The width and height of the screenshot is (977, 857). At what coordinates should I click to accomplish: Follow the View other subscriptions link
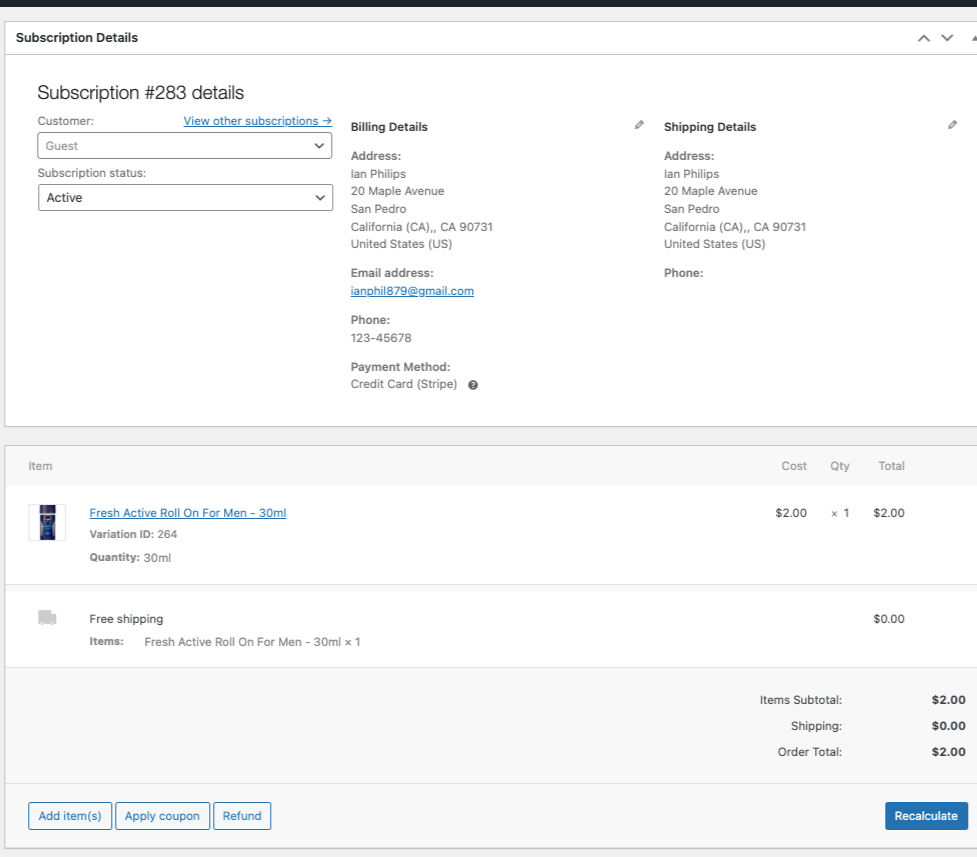(257, 121)
